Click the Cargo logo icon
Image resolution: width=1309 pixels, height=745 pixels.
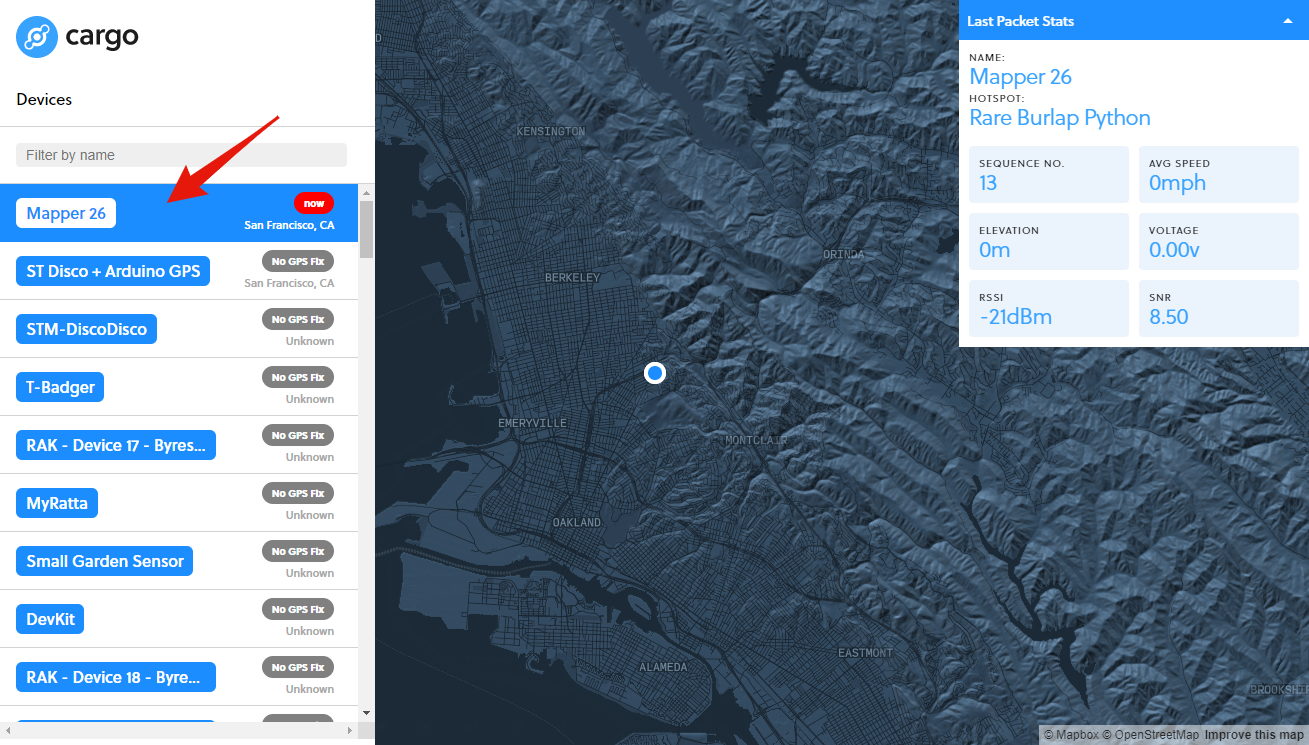36,37
